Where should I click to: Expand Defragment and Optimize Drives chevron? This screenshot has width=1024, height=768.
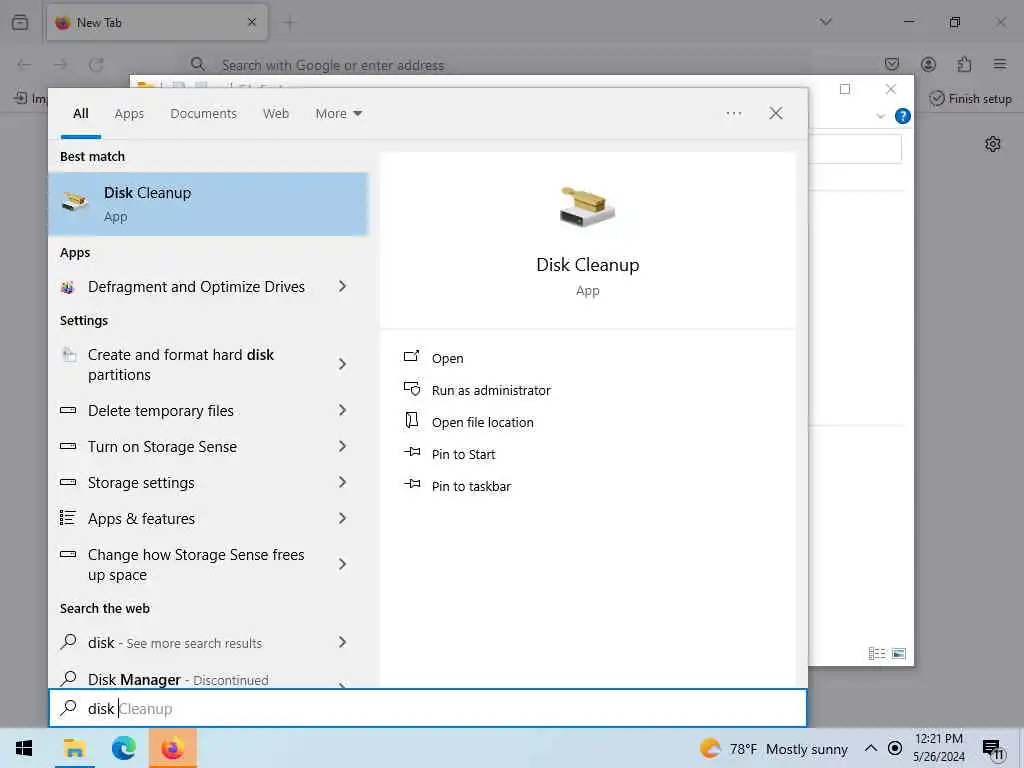click(x=342, y=286)
